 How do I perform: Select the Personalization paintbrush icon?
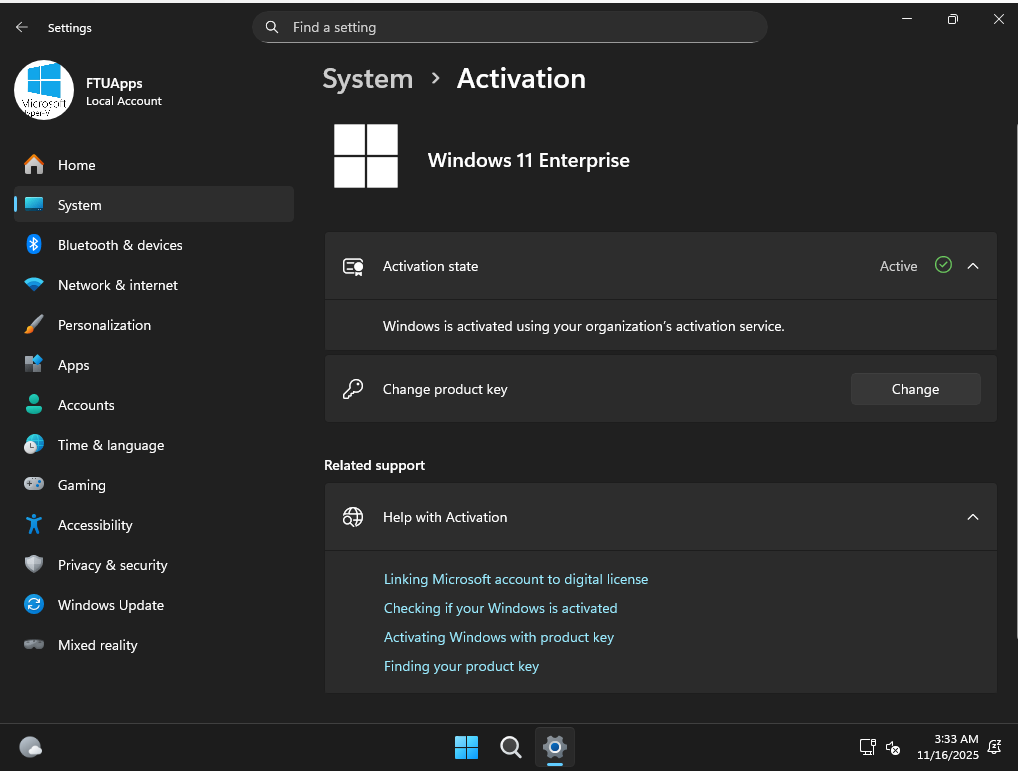pyautogui.click(x=34, y=325)
